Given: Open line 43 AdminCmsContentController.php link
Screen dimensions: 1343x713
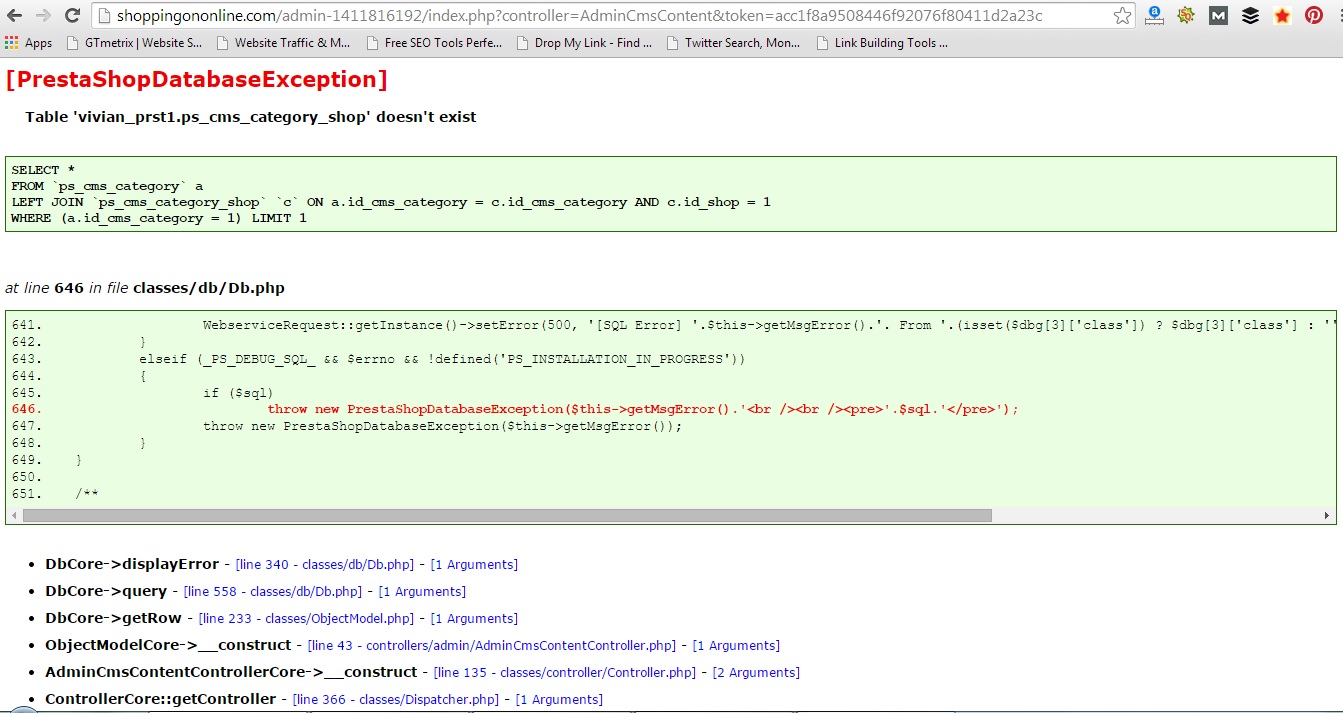Looking at the screenshot, I should (494, 646).
